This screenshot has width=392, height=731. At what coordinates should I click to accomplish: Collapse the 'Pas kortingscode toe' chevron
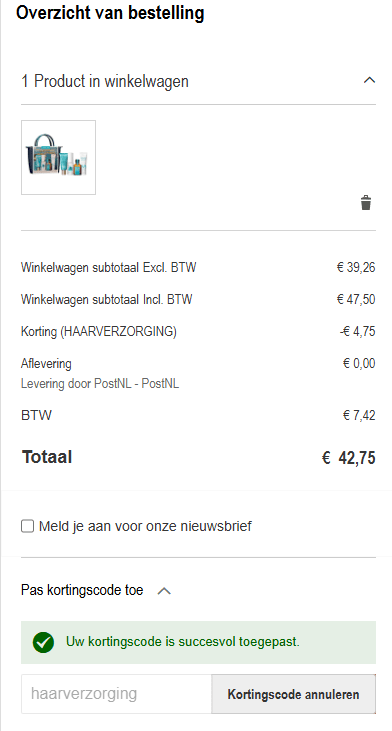point(164,591)
